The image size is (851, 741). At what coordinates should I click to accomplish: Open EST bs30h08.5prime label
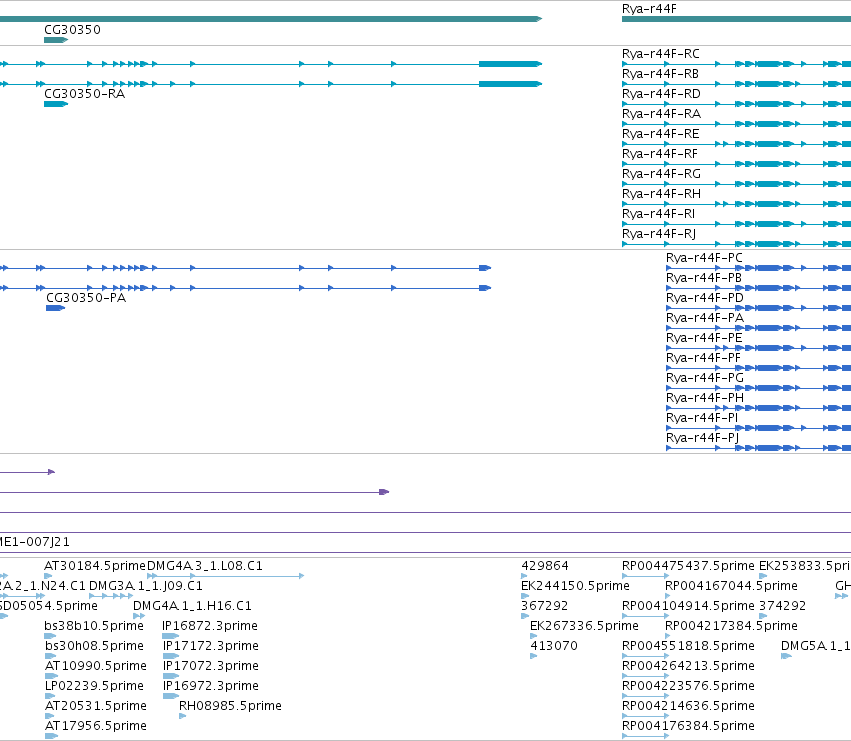(x=94, y=646)
